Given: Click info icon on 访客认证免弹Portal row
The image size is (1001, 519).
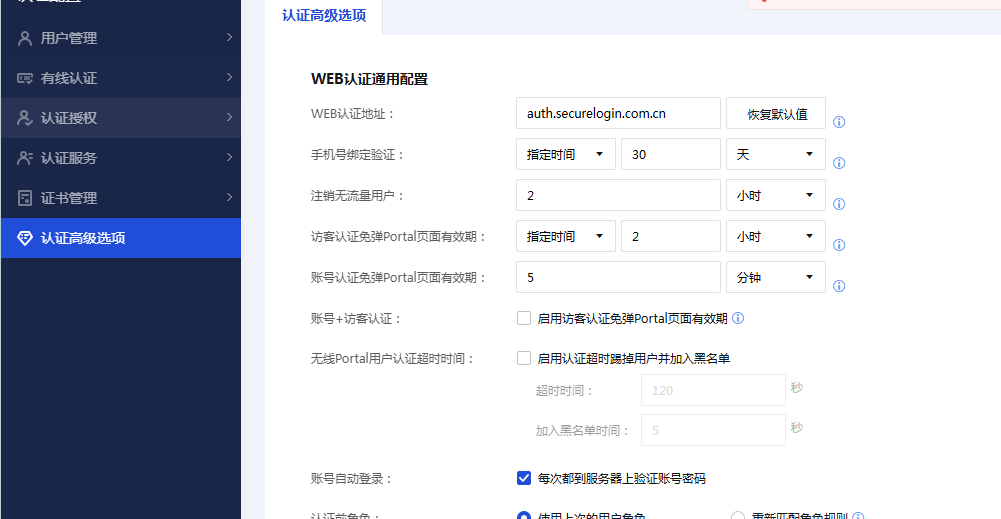Looking at the screenshot, I should pos(839,245).
